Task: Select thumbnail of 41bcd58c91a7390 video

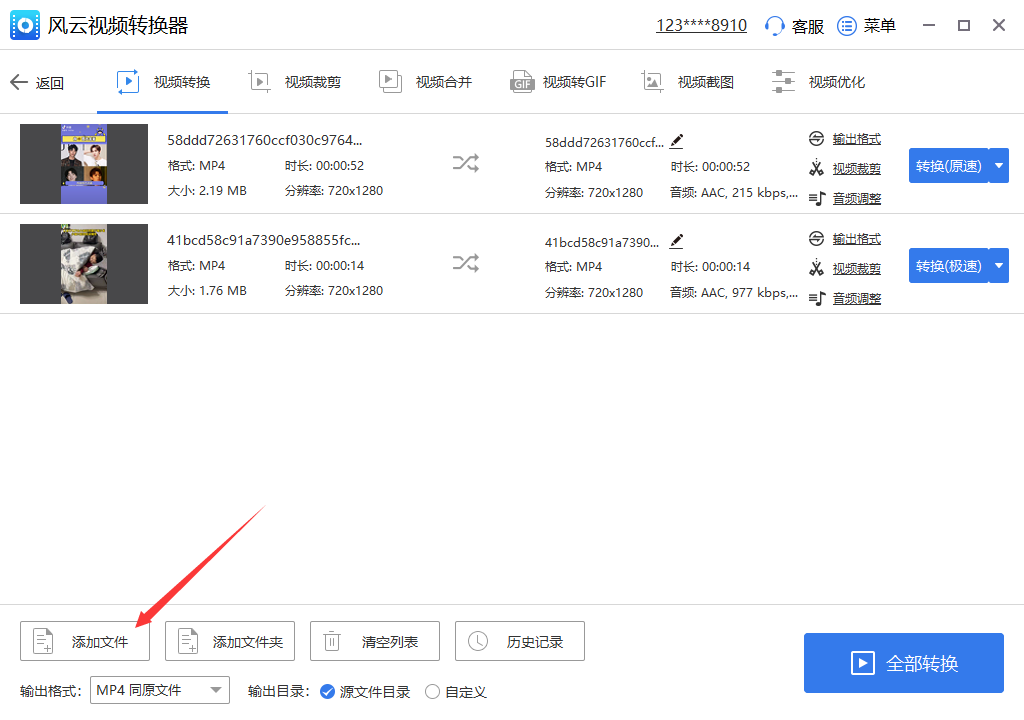Action: pos(84,264)
